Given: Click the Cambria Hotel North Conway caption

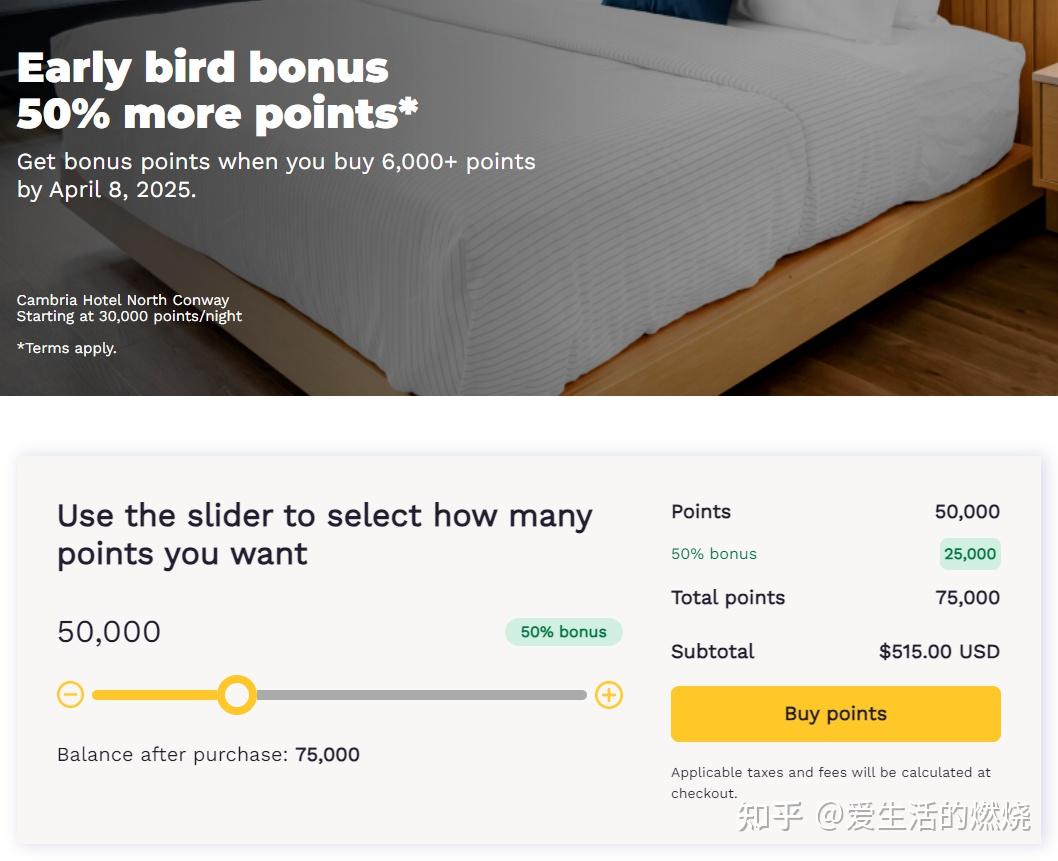Looking at the screenshot, I should coord(123,300).
